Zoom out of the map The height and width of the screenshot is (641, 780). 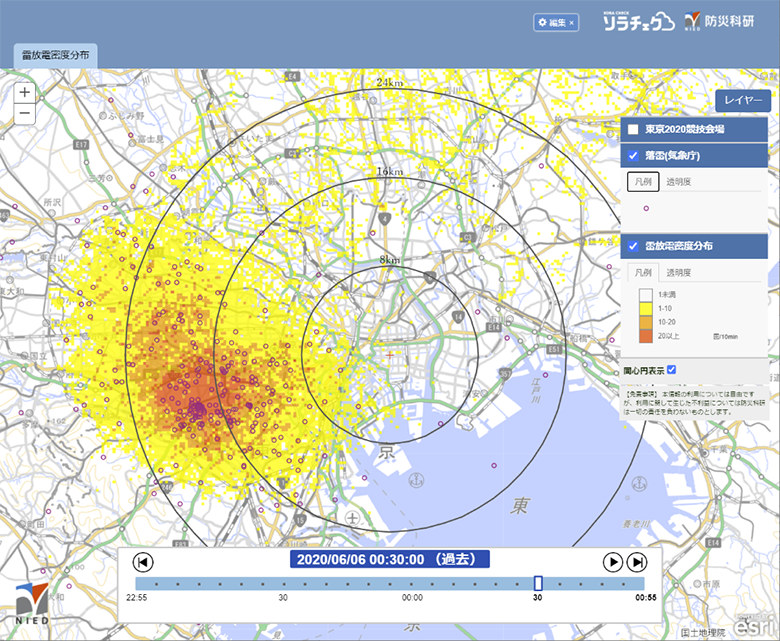point(25,113)
